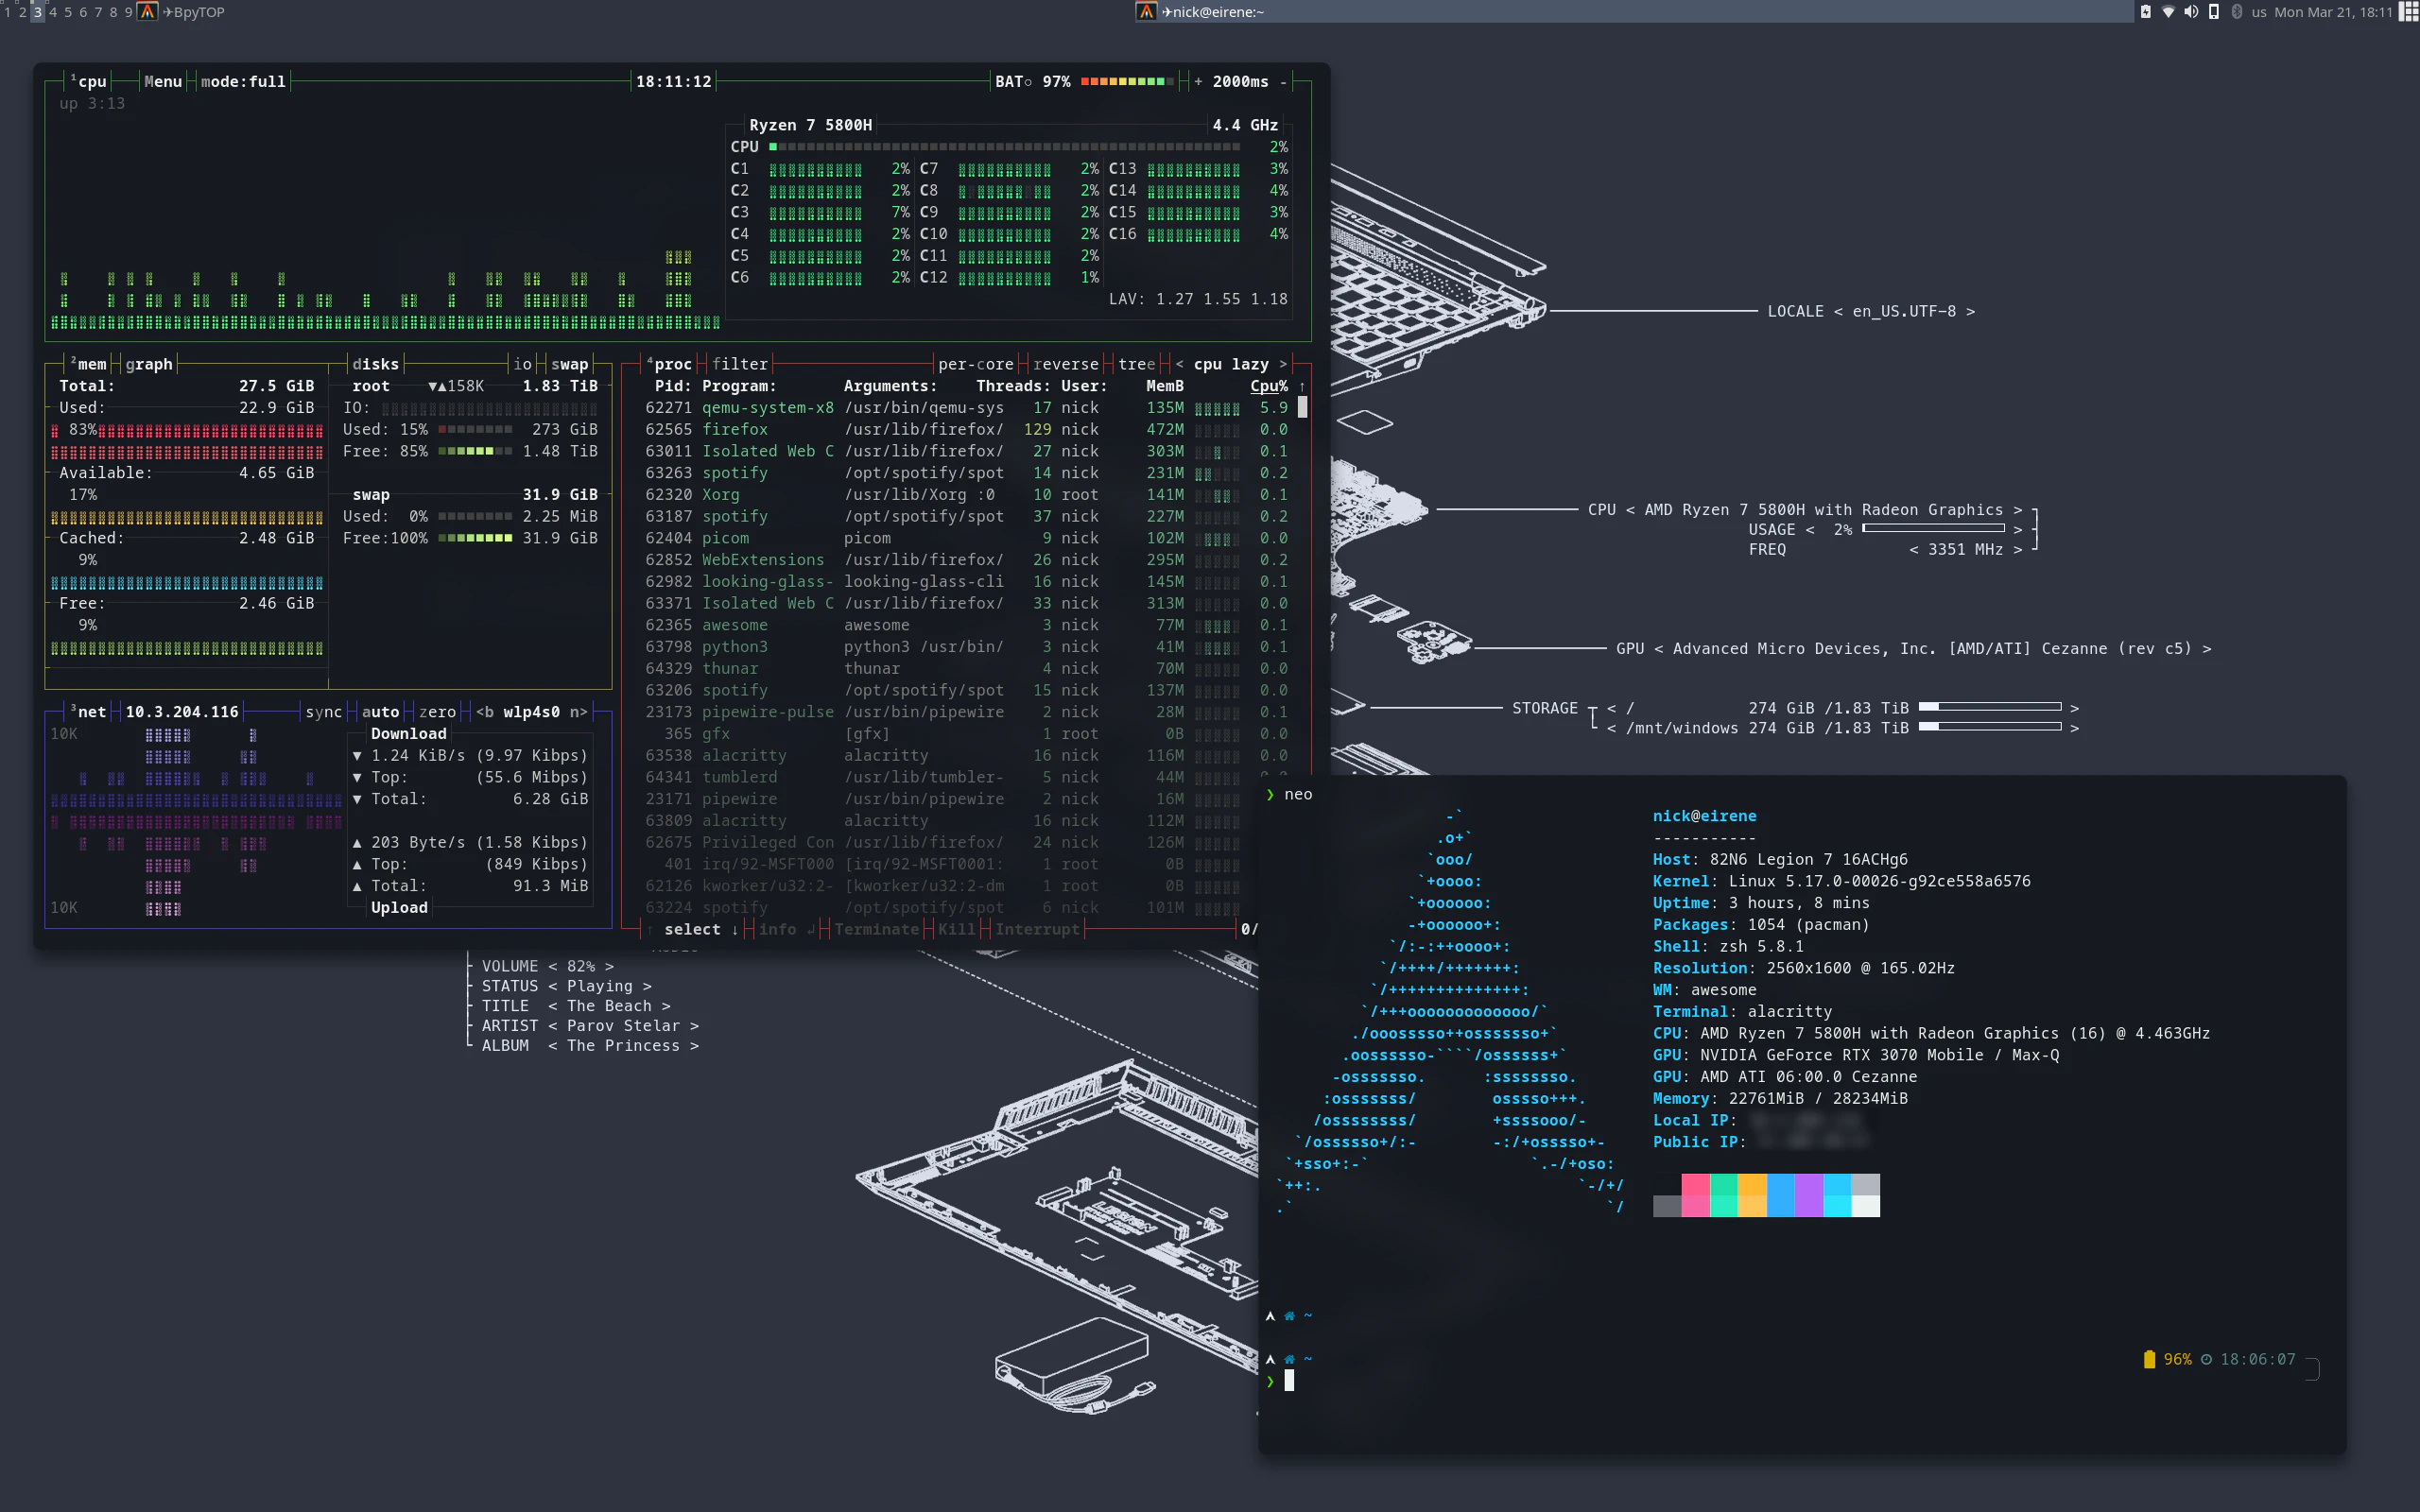
Task: Increase update interval with plus sign
Action: (x=1198, y=82)
